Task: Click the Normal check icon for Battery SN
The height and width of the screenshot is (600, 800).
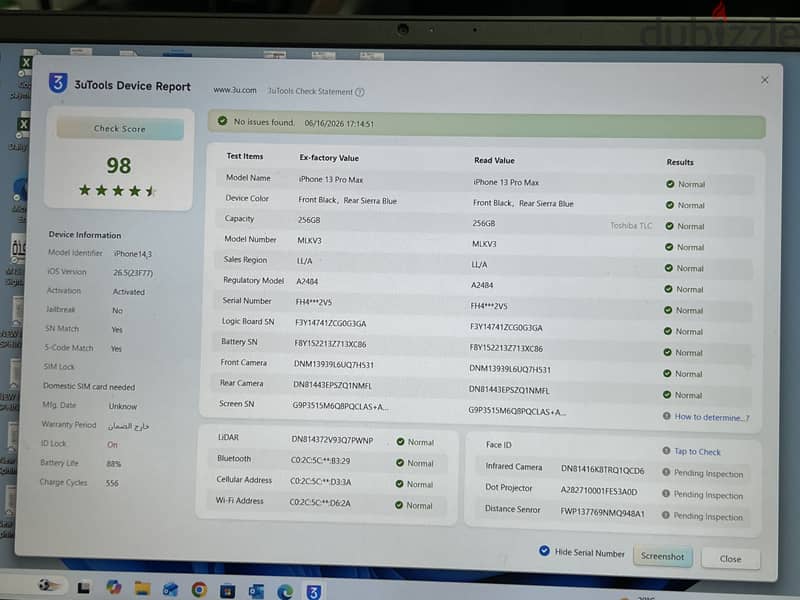Action: [667, 352]
